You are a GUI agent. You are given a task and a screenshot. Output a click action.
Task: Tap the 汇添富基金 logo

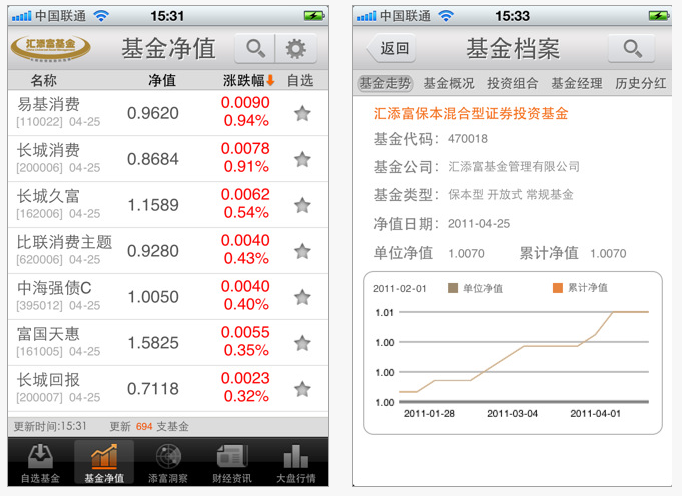click(x=51, y=48)
